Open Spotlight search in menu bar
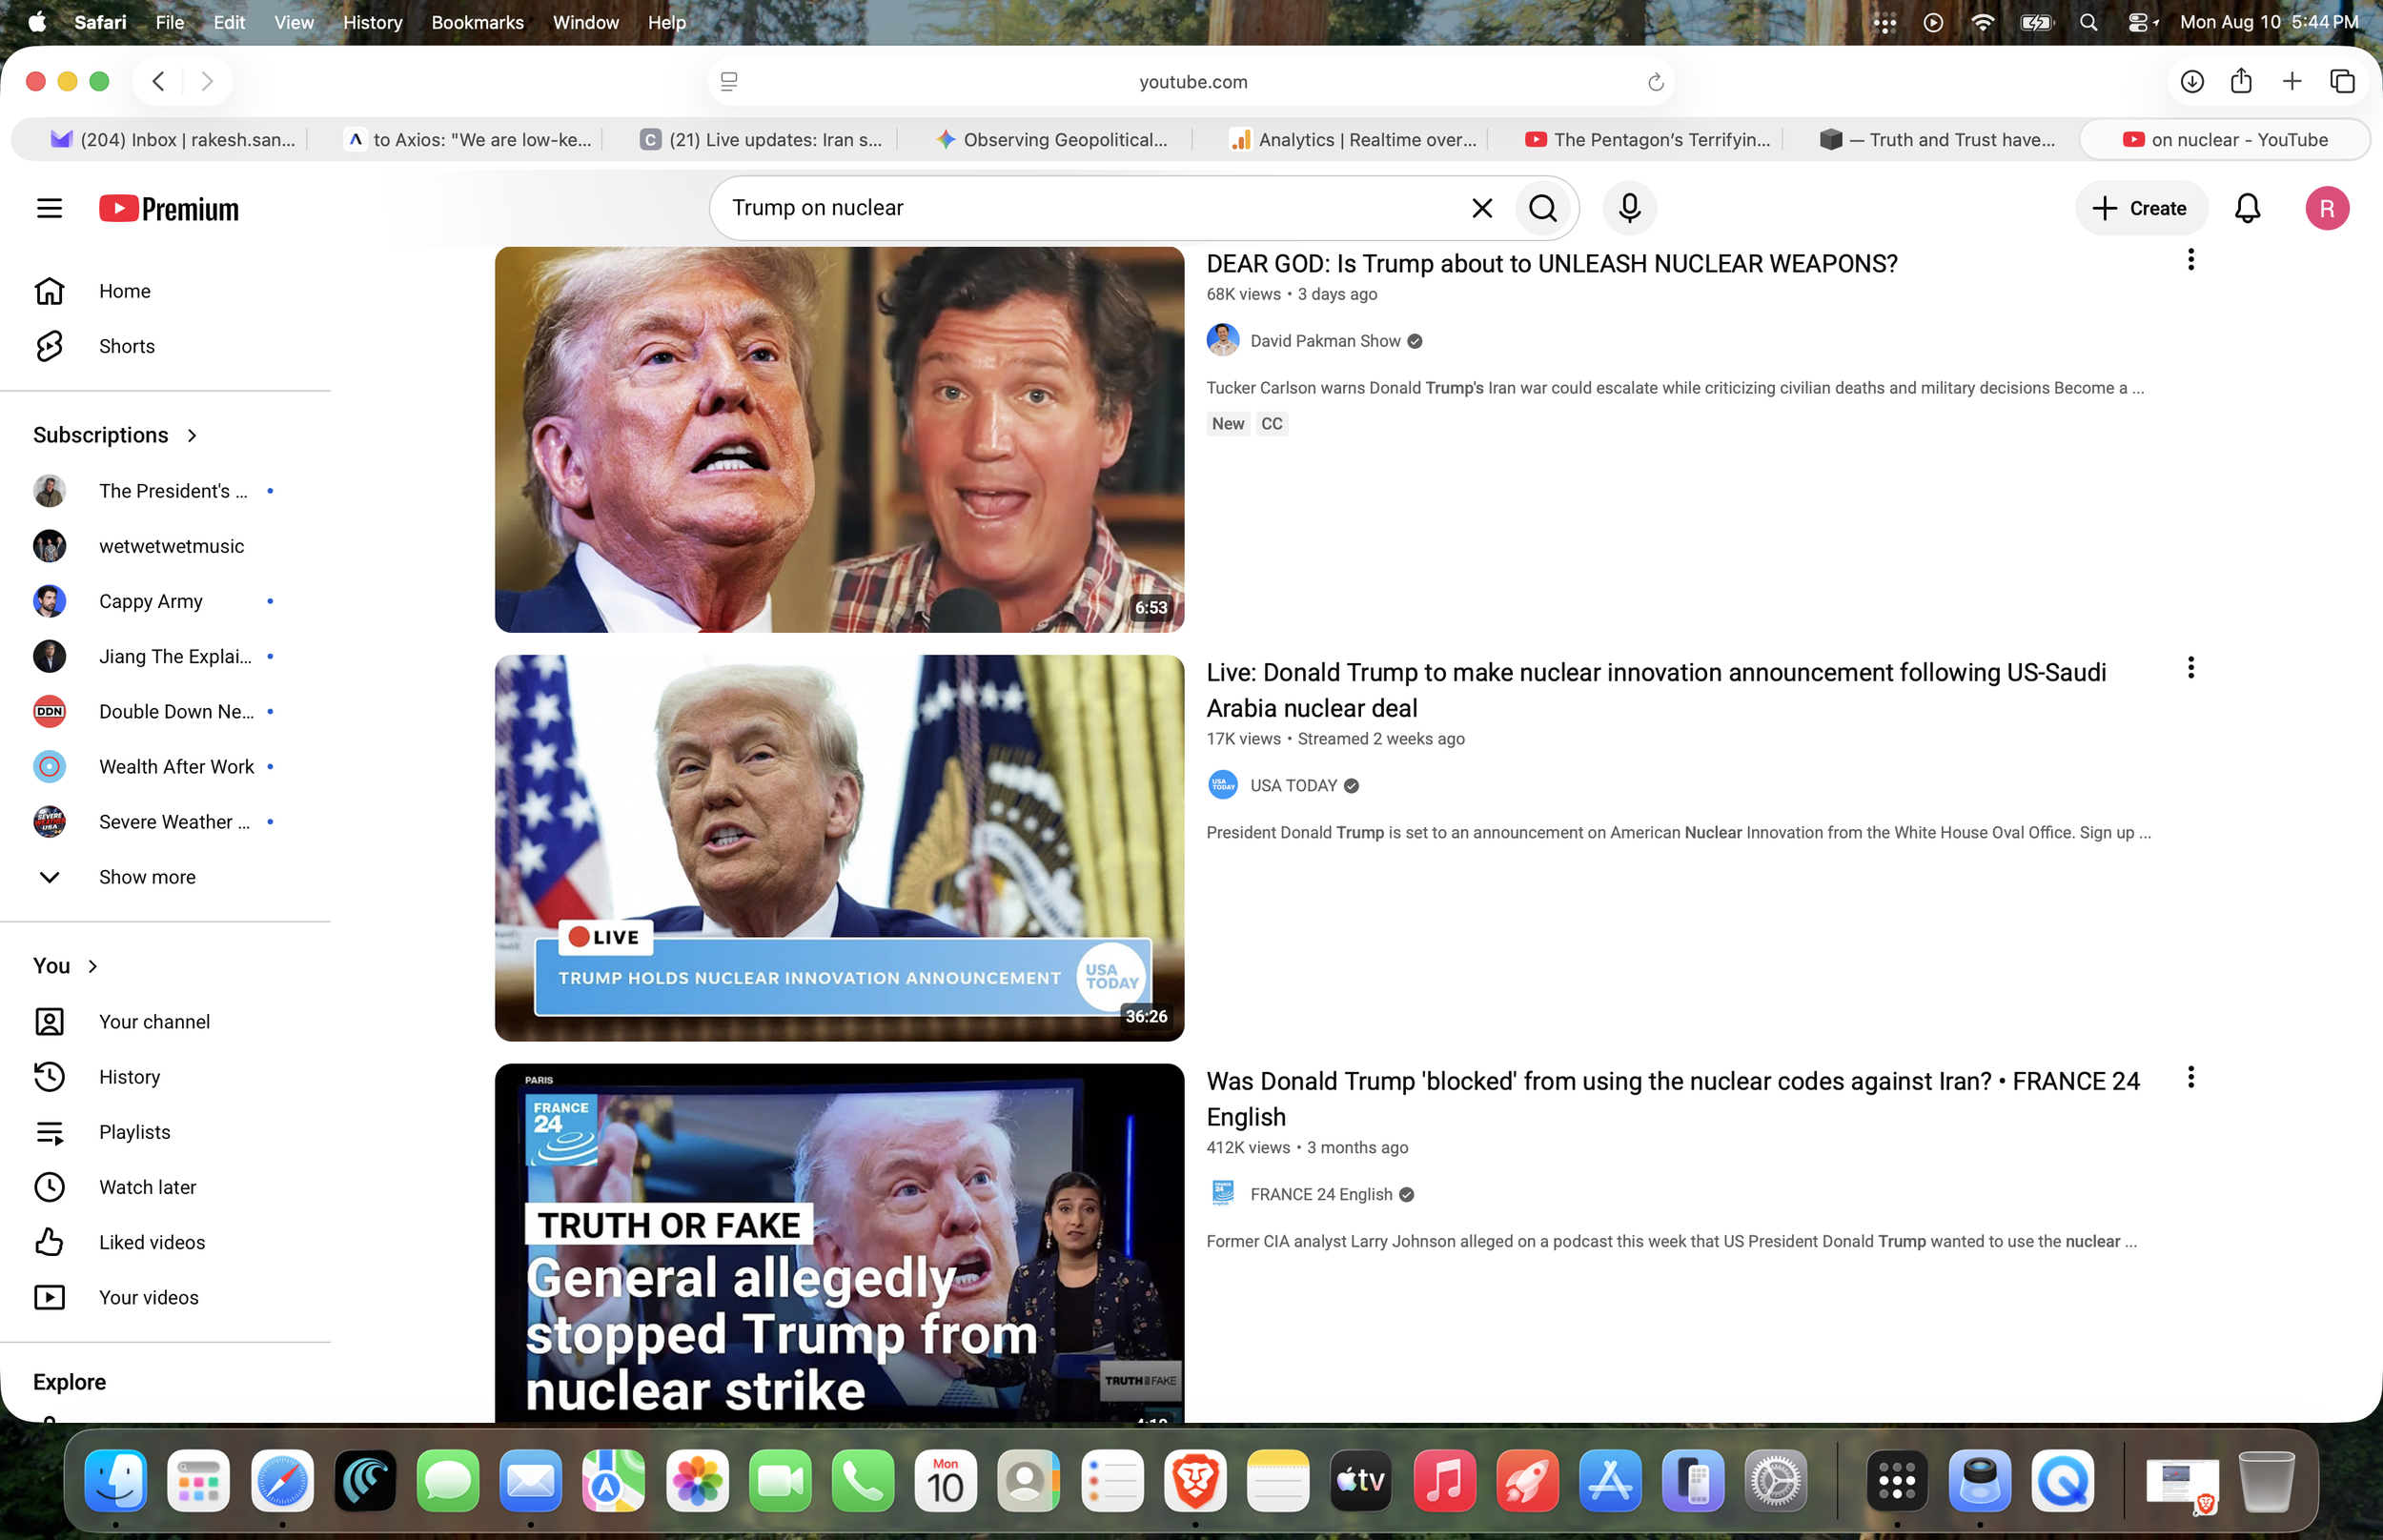 tap(2088, 22)
